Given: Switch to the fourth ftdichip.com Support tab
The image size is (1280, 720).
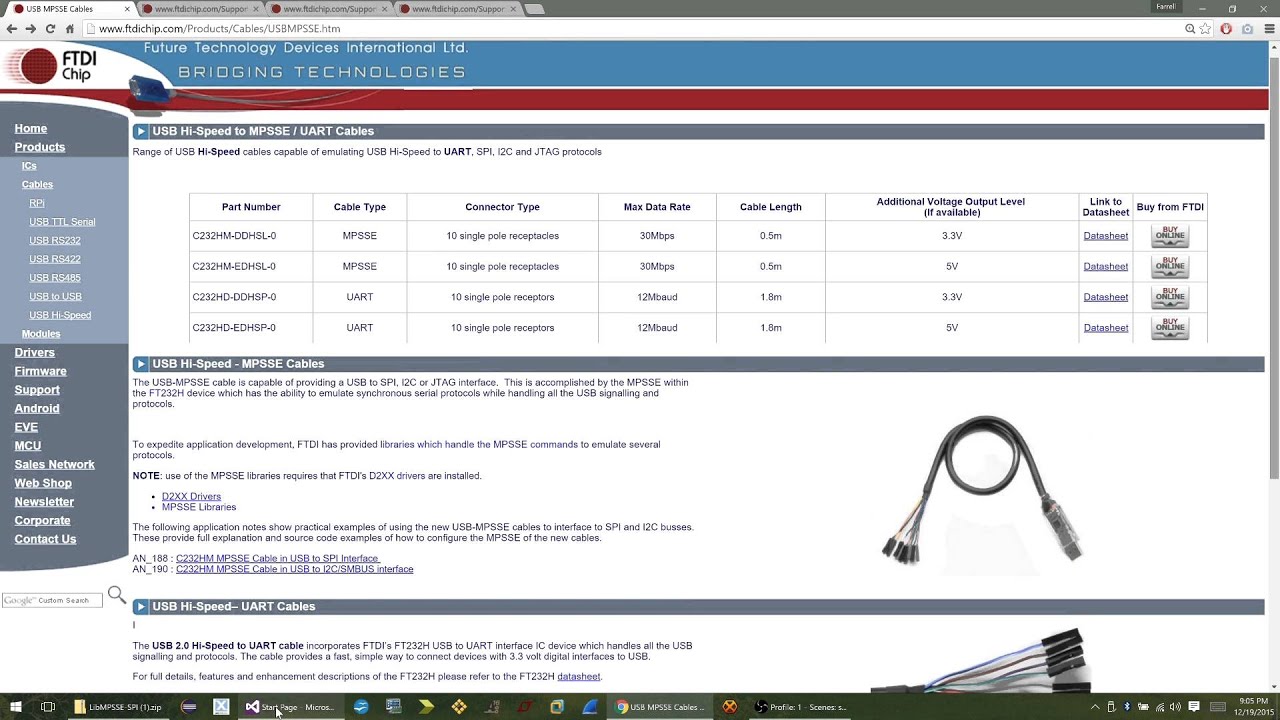Looking at the screenshot, I should (x=457, y=9).
